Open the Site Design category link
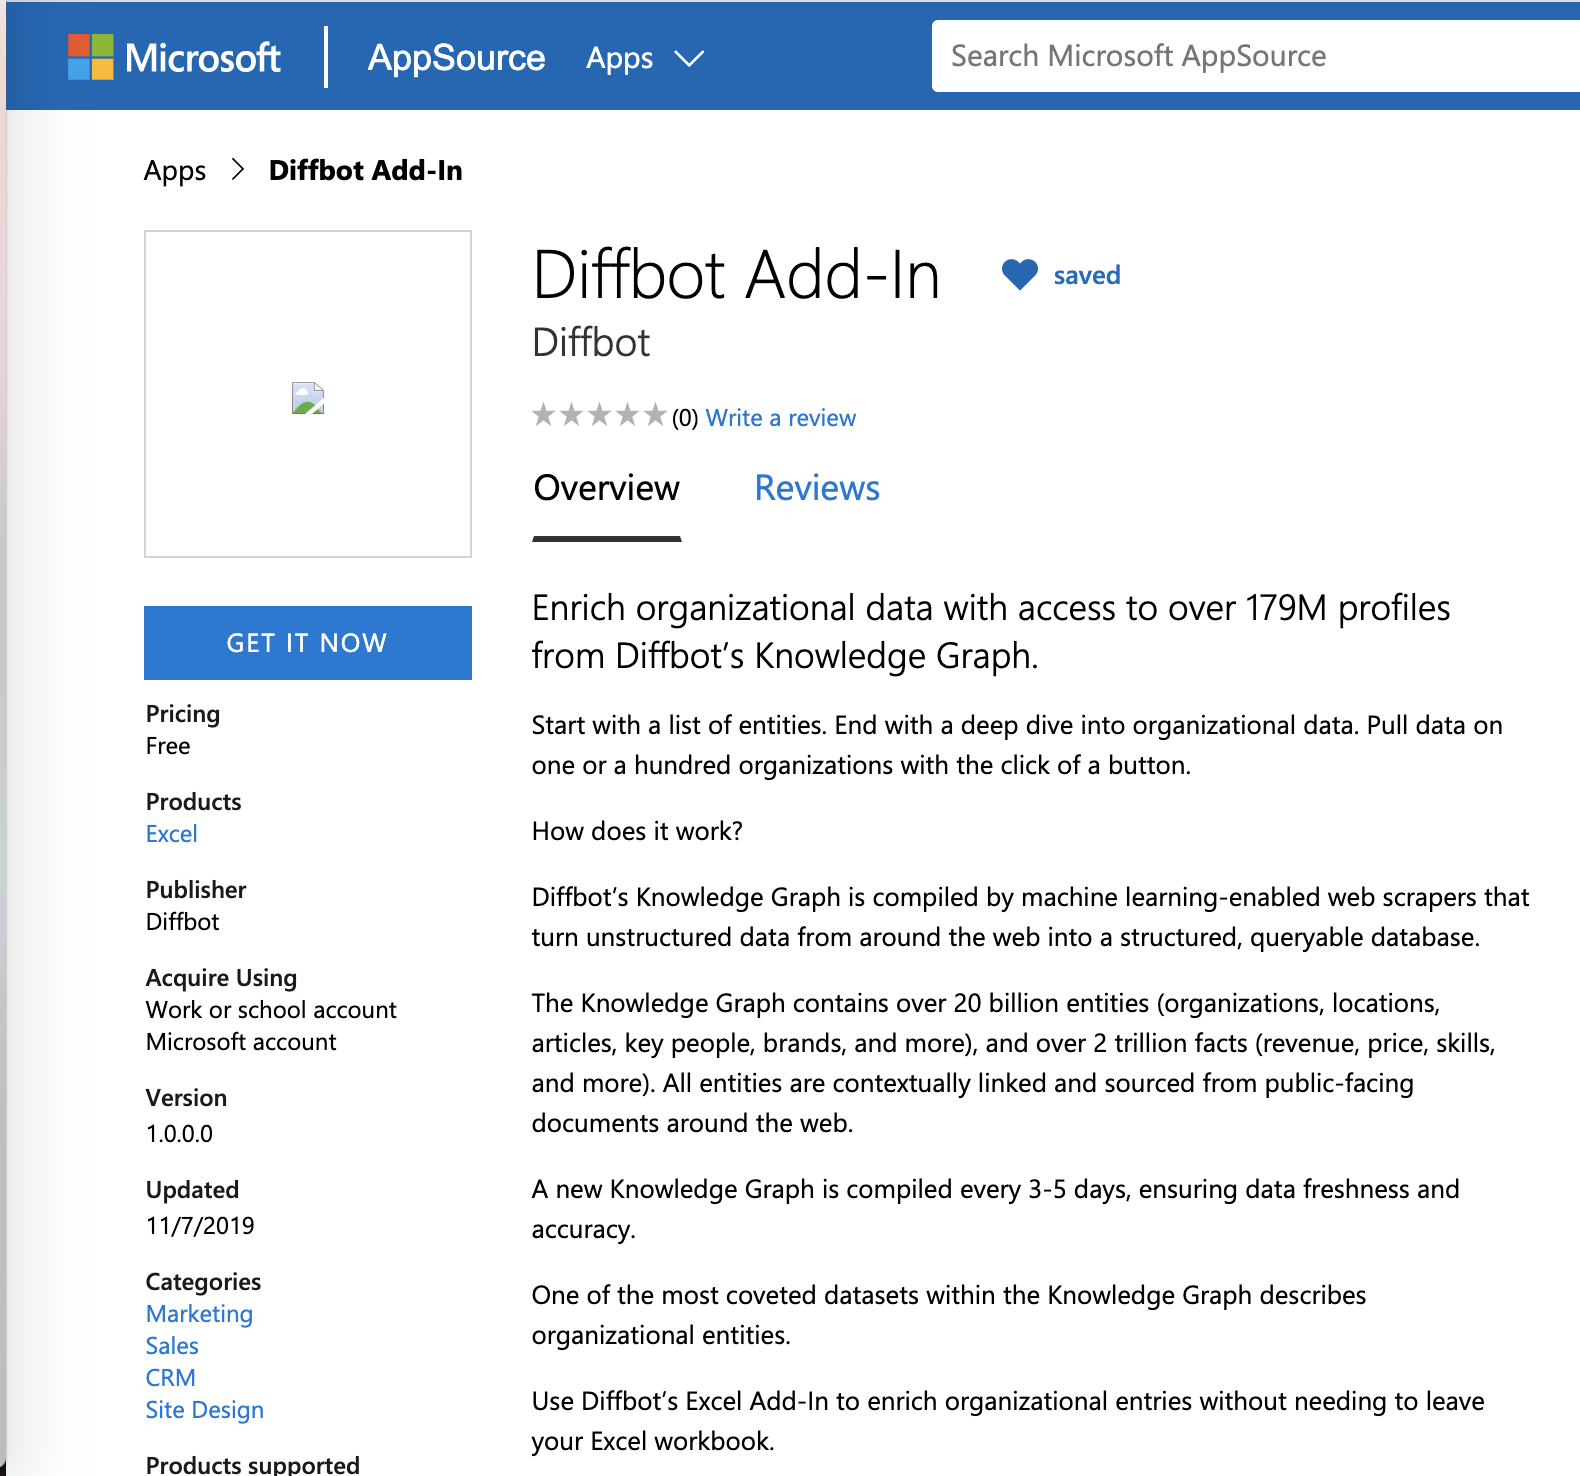Viewport: 1580px width, 1476px height. point(205,1410)
